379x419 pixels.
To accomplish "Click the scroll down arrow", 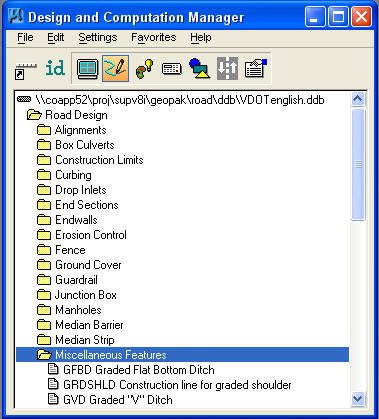I will click(x=358, y=399).
